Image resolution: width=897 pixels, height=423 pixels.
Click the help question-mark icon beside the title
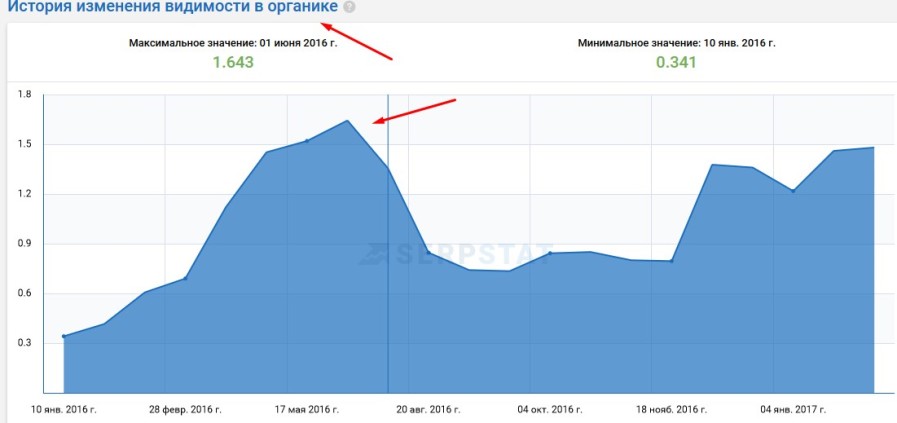point(349,7)
